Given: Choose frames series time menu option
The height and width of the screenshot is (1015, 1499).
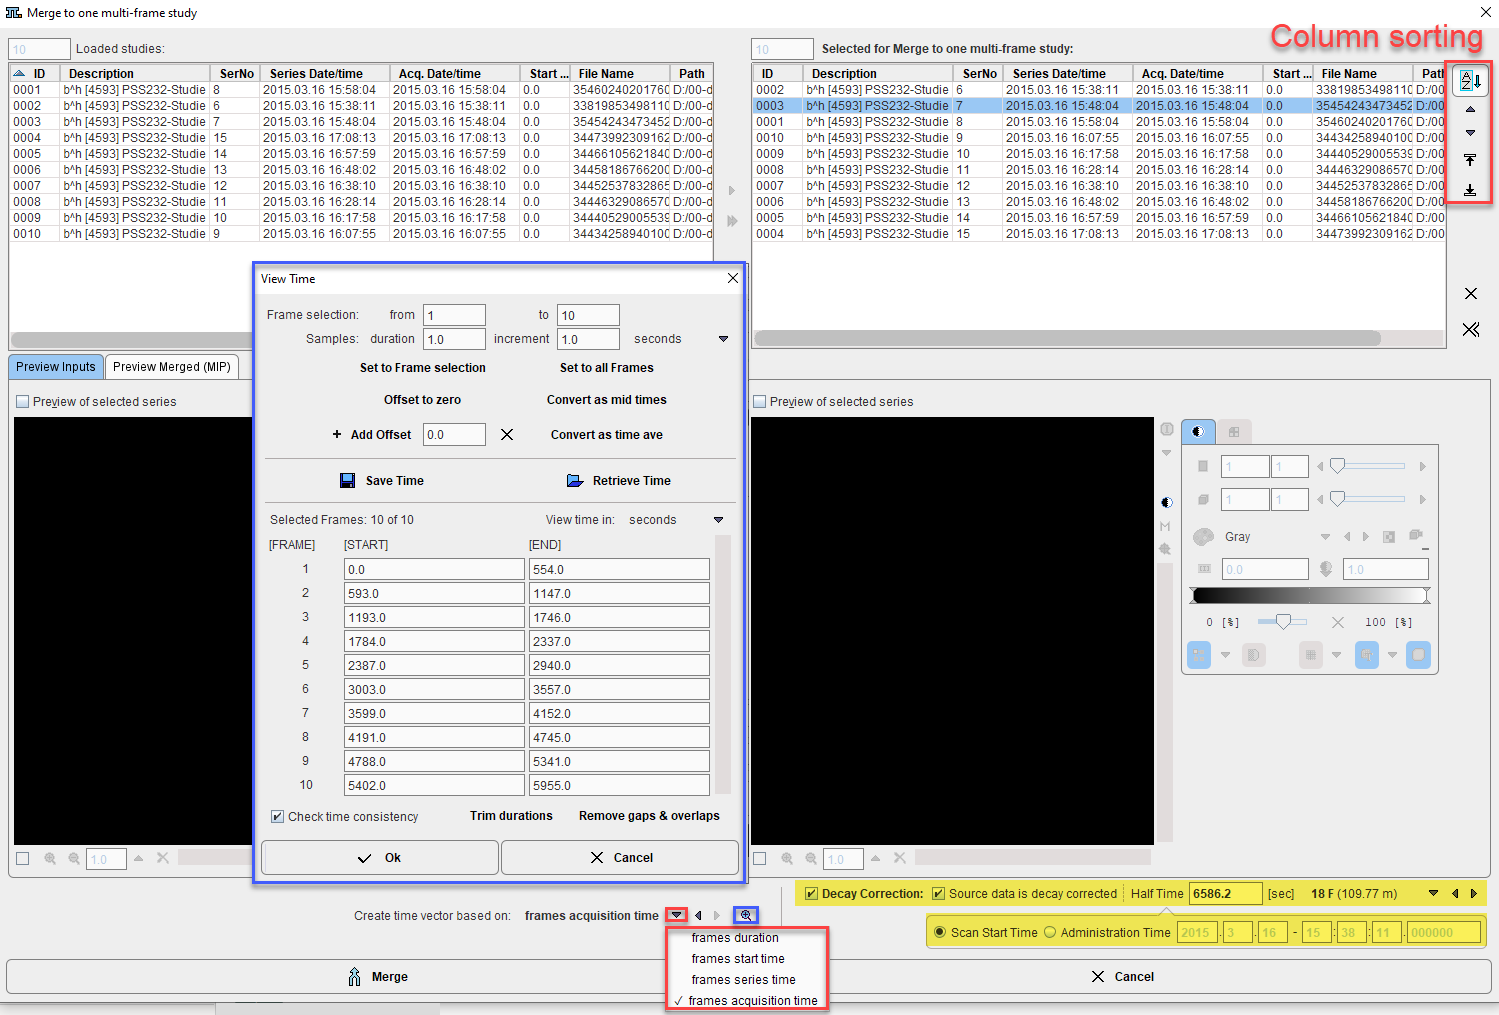Looking at the screenshot, I should [743, 980].
